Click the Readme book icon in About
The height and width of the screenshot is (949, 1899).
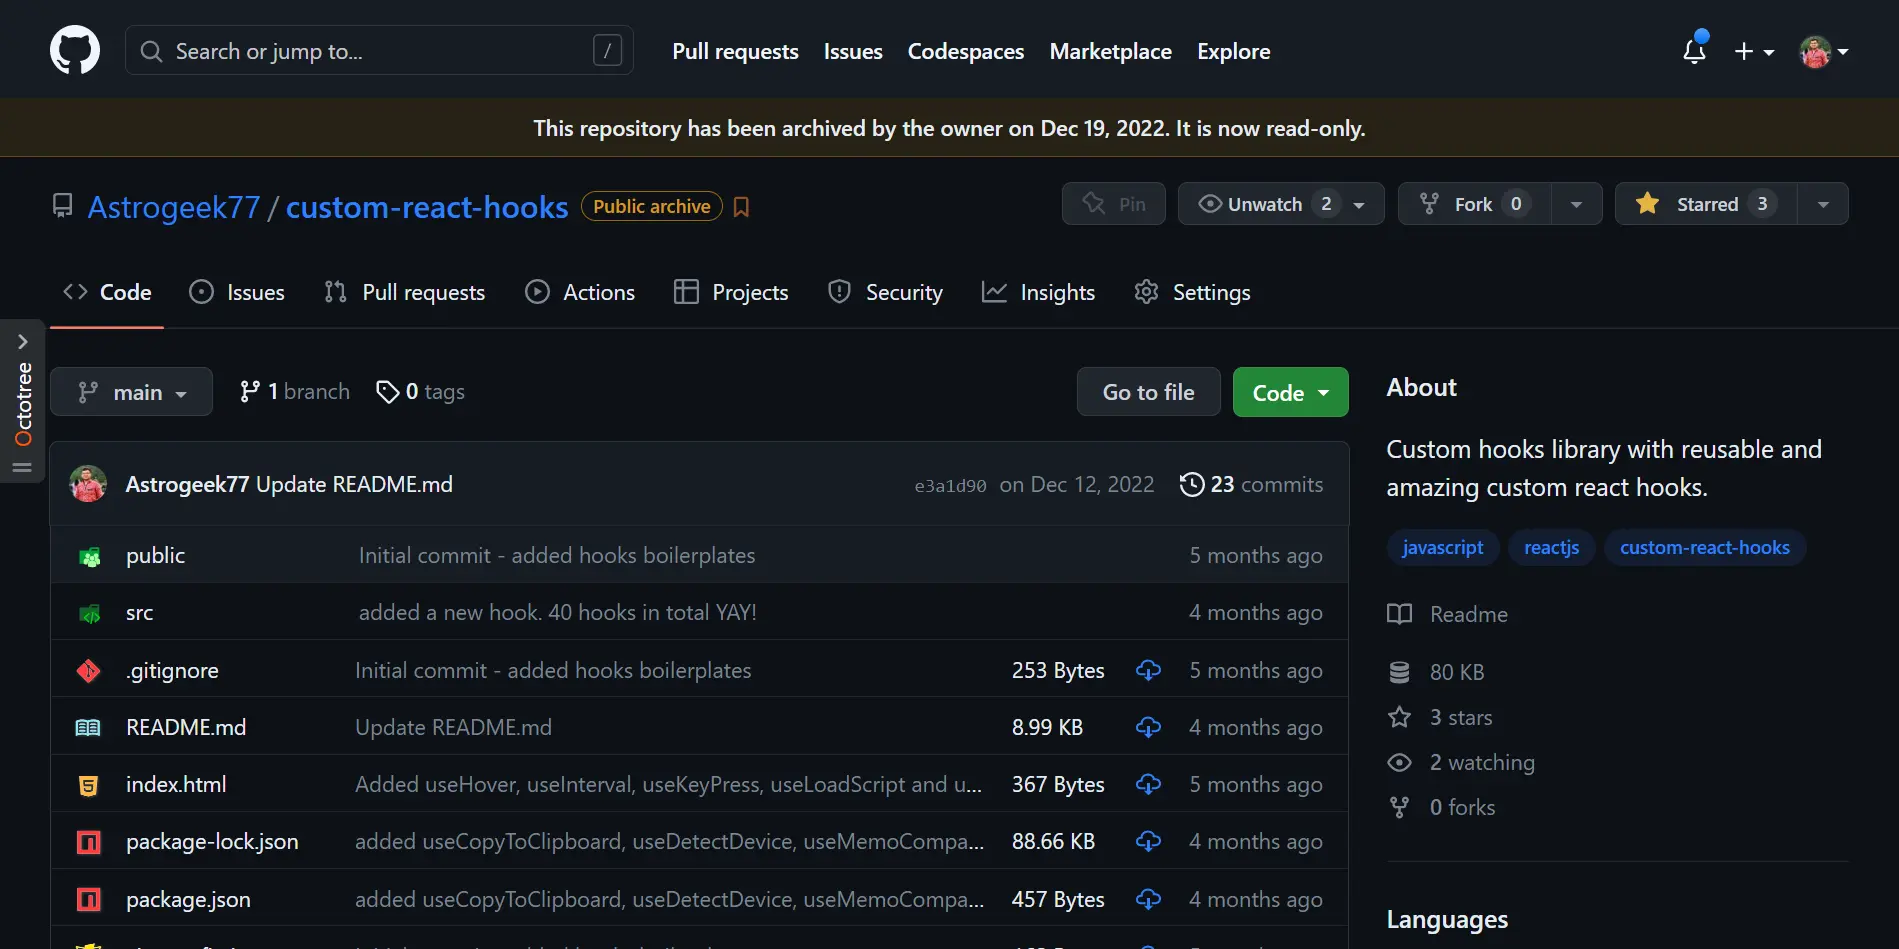(x=1400, y=614)
